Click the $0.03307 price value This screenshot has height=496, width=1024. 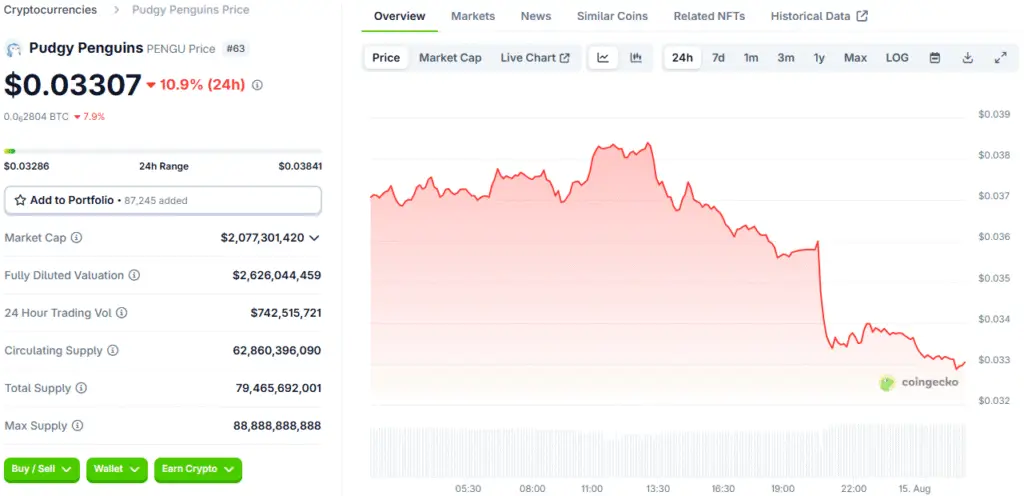pyautogui.click(x=72, y=85)
